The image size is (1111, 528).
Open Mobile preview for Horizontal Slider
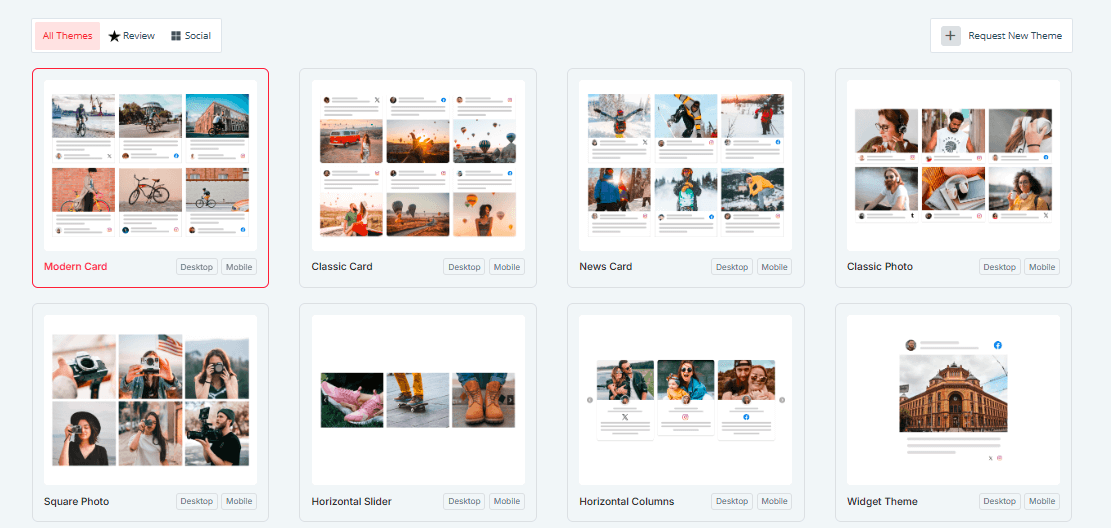pyautogui.click(x=507, y=501)
